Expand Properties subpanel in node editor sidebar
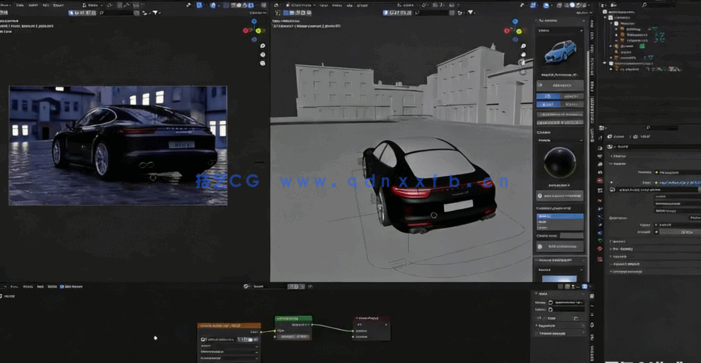Viewport: 701px width, 363px height. point(560,326)
